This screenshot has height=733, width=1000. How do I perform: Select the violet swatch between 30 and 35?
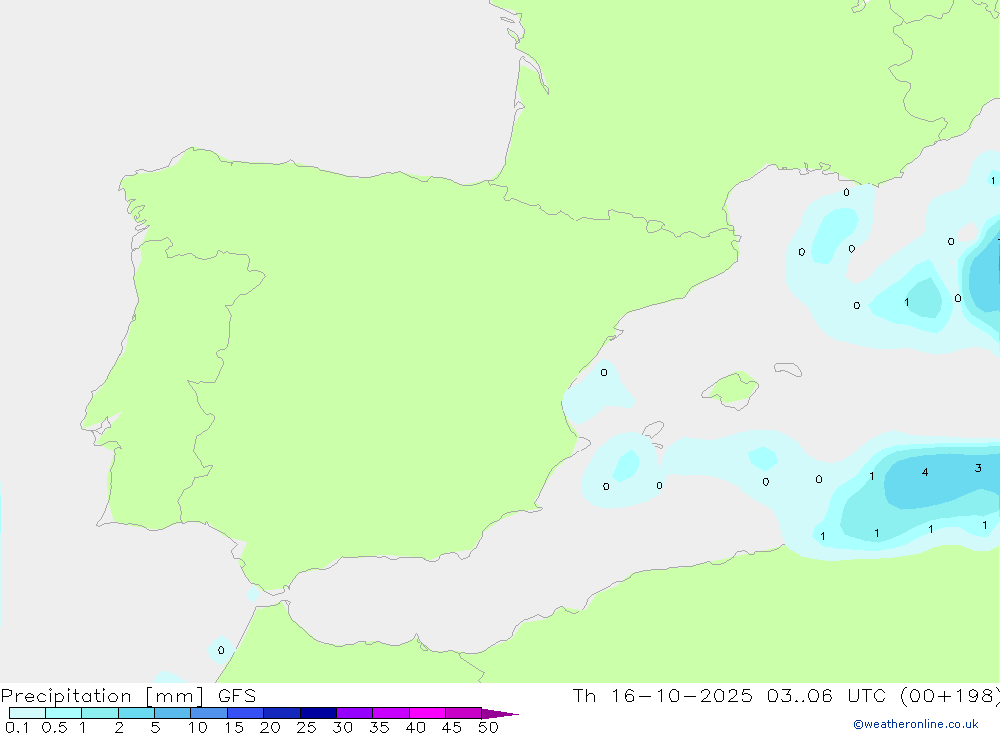[355, 713]
